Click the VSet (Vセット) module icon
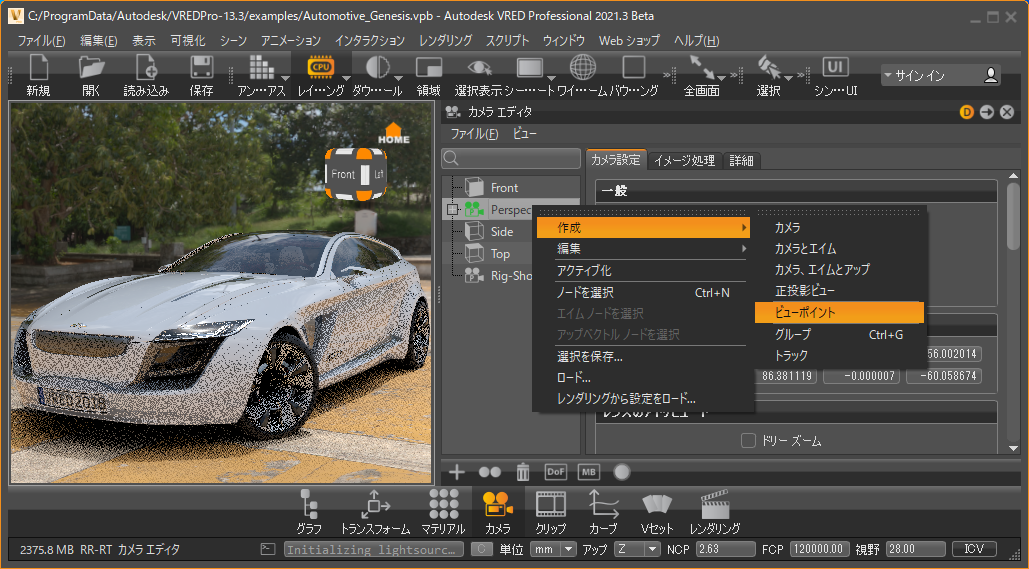This screenshot has height=569, width=1029. click(656, 504)
